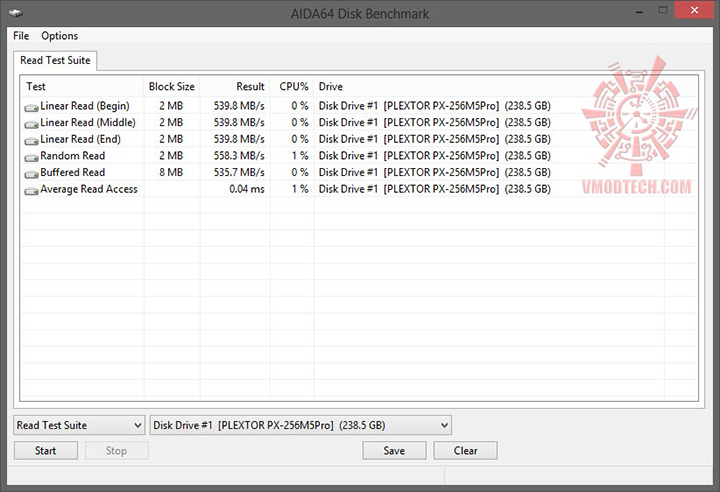Open the Disk Drive #1 PLEXTOR selection dropdown

point(301,425)
